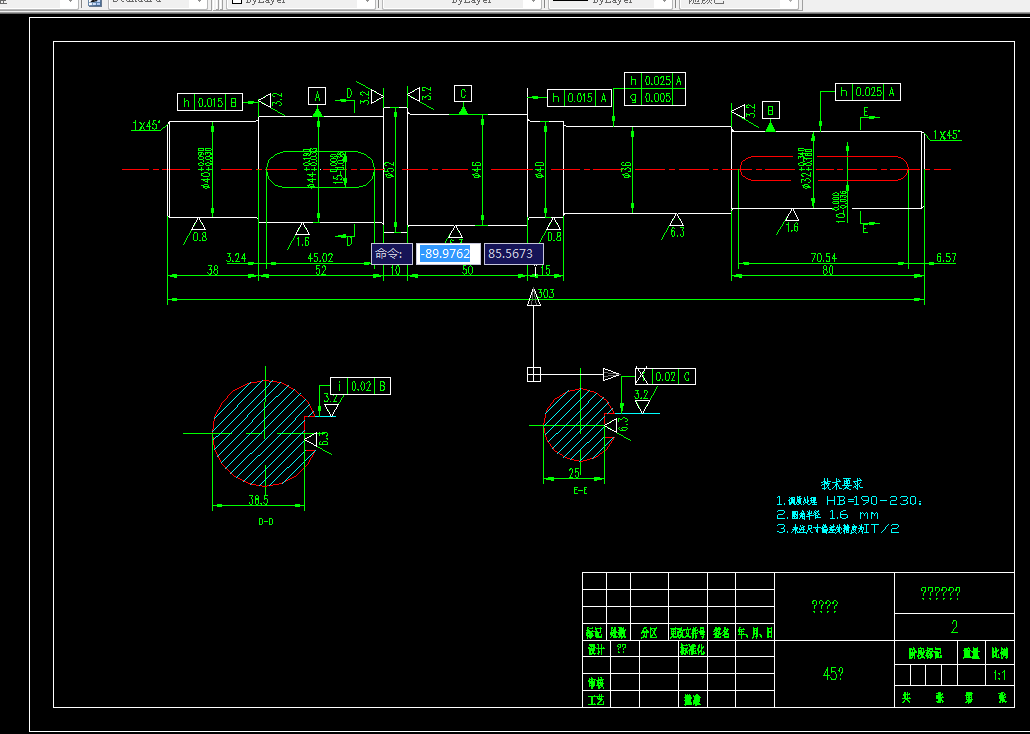Viewport: 1030px width, 734px height.
Task: Select the '45.02' keyway length dimension
Action: point(321,258)
